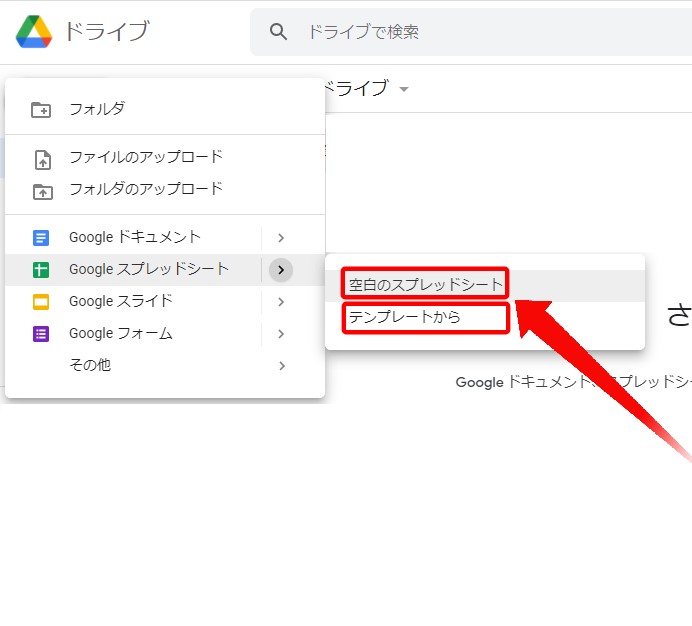This screenshot has width=692, height=626.
Task: Select フォルダのアップロード menu entry
Action: click(x=165, y=189)
